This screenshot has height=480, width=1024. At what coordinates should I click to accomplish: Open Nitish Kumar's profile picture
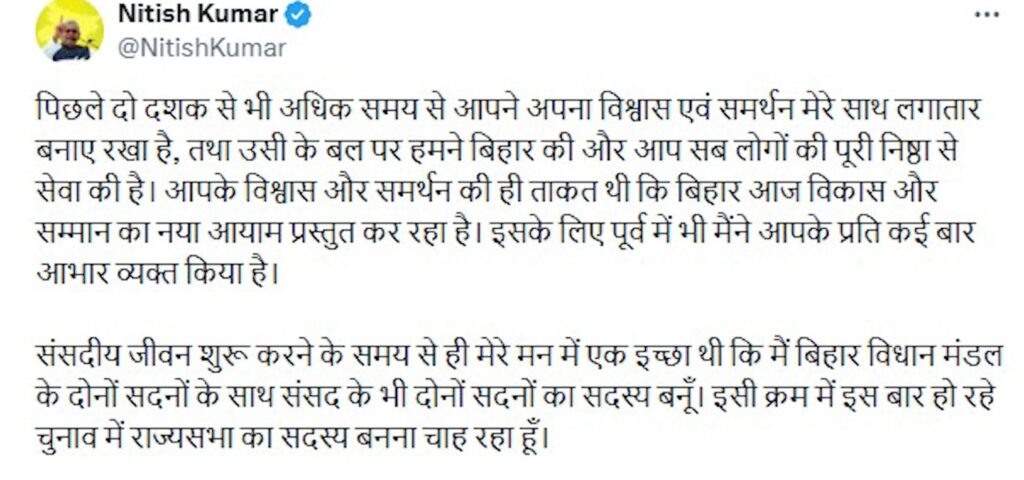pos(69,30)
